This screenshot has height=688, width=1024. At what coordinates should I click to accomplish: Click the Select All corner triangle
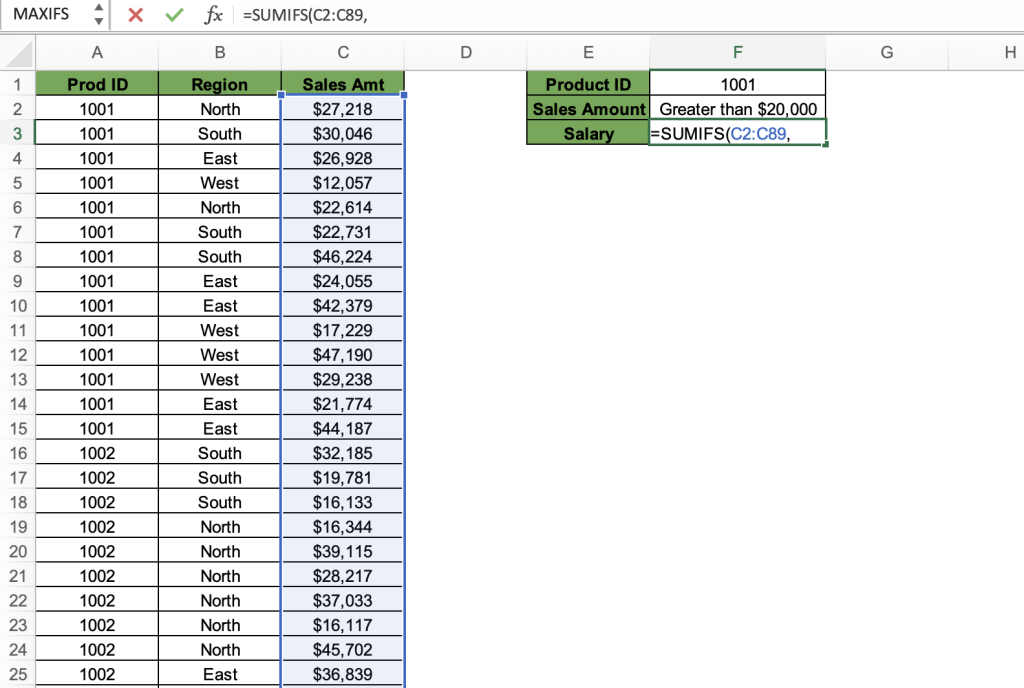click(x=18, y=53)
